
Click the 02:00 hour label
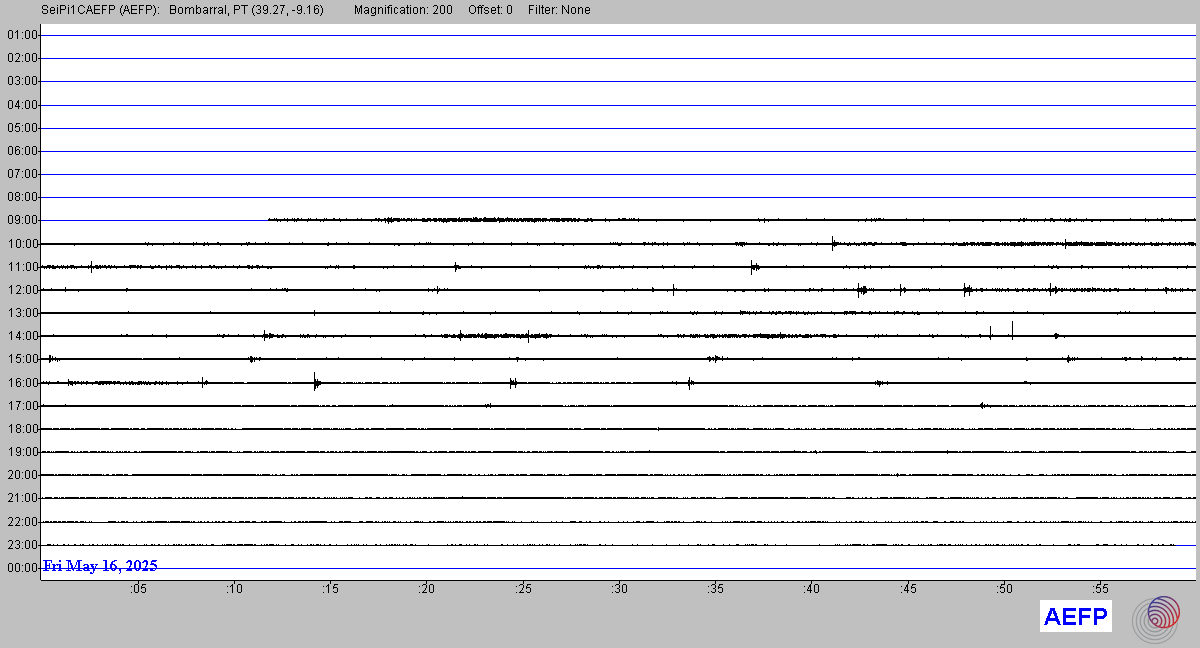coord(22,58)
